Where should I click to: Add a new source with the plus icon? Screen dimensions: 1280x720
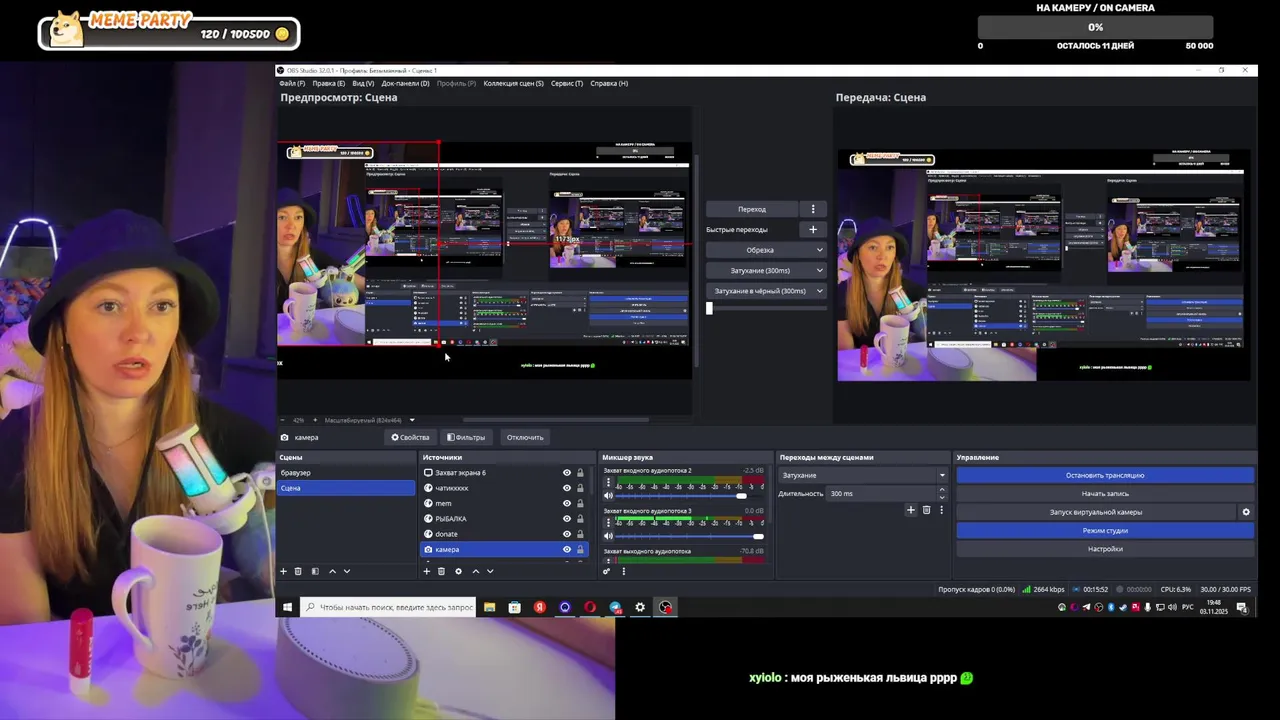pyautogui.click(x=427, y=571)
